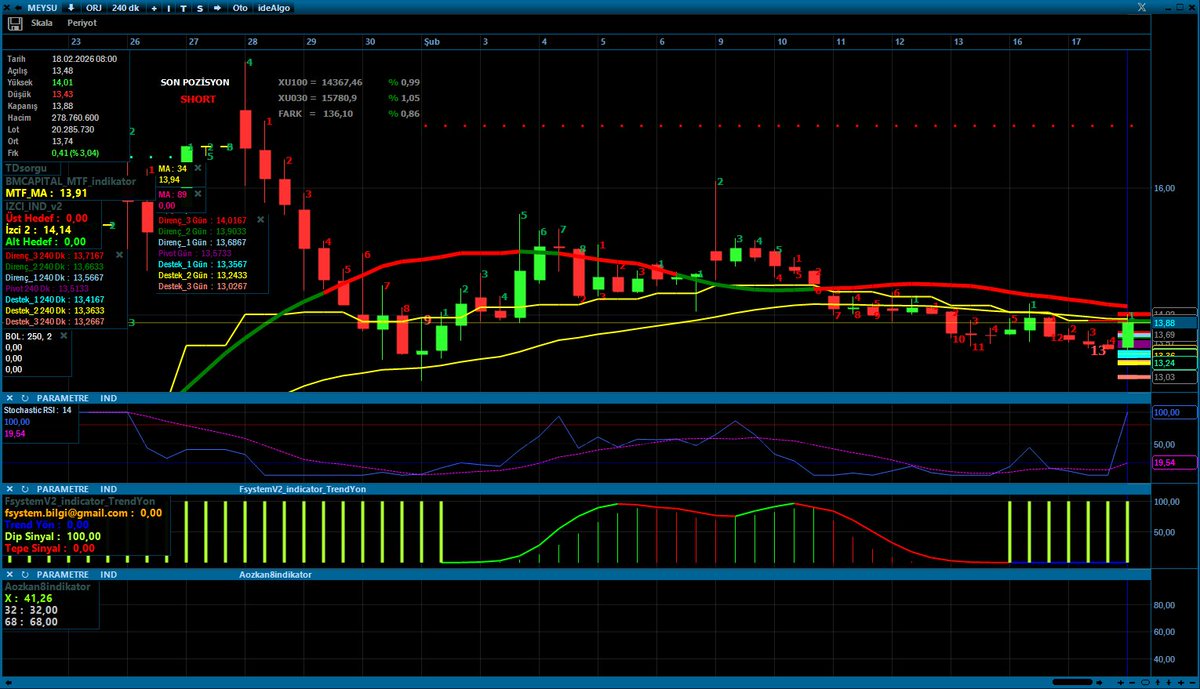Click the Şub month label on the date axis
Viewport: 1200px width, 689px height.
(432, 42)
